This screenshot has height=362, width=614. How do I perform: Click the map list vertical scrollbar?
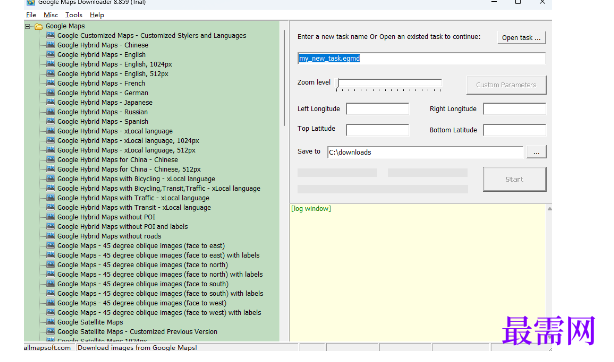click(284, 78)
